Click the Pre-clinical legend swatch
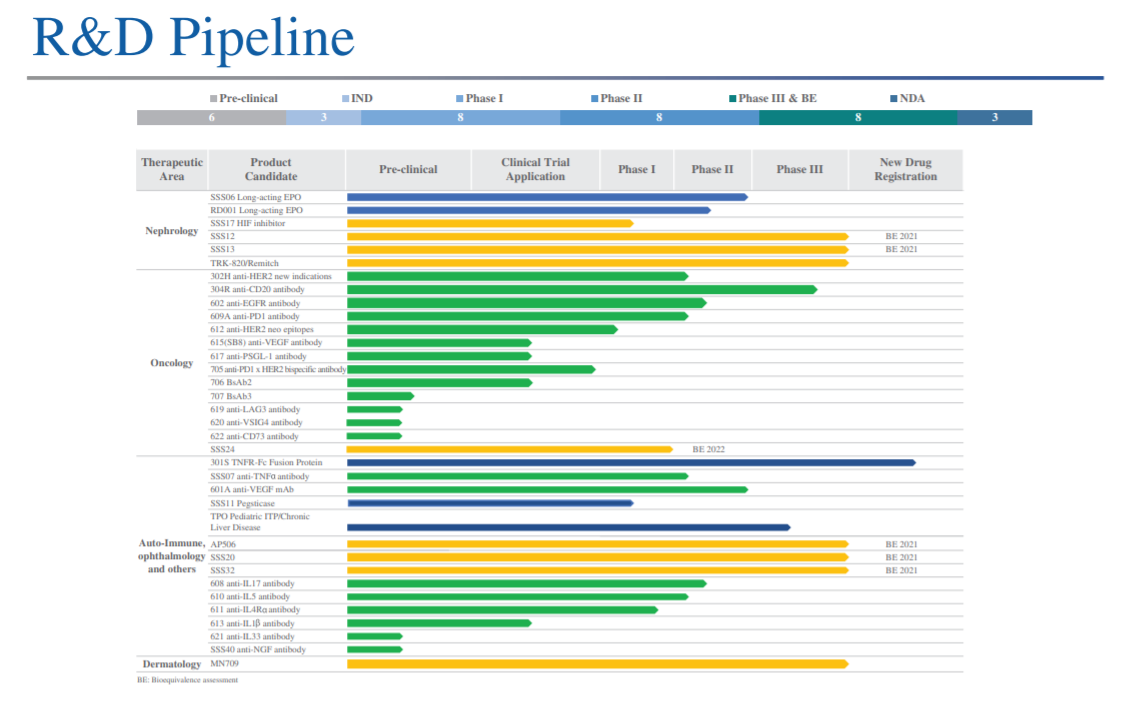Screen dimensions: 1125x706 (x=214, y=99)
